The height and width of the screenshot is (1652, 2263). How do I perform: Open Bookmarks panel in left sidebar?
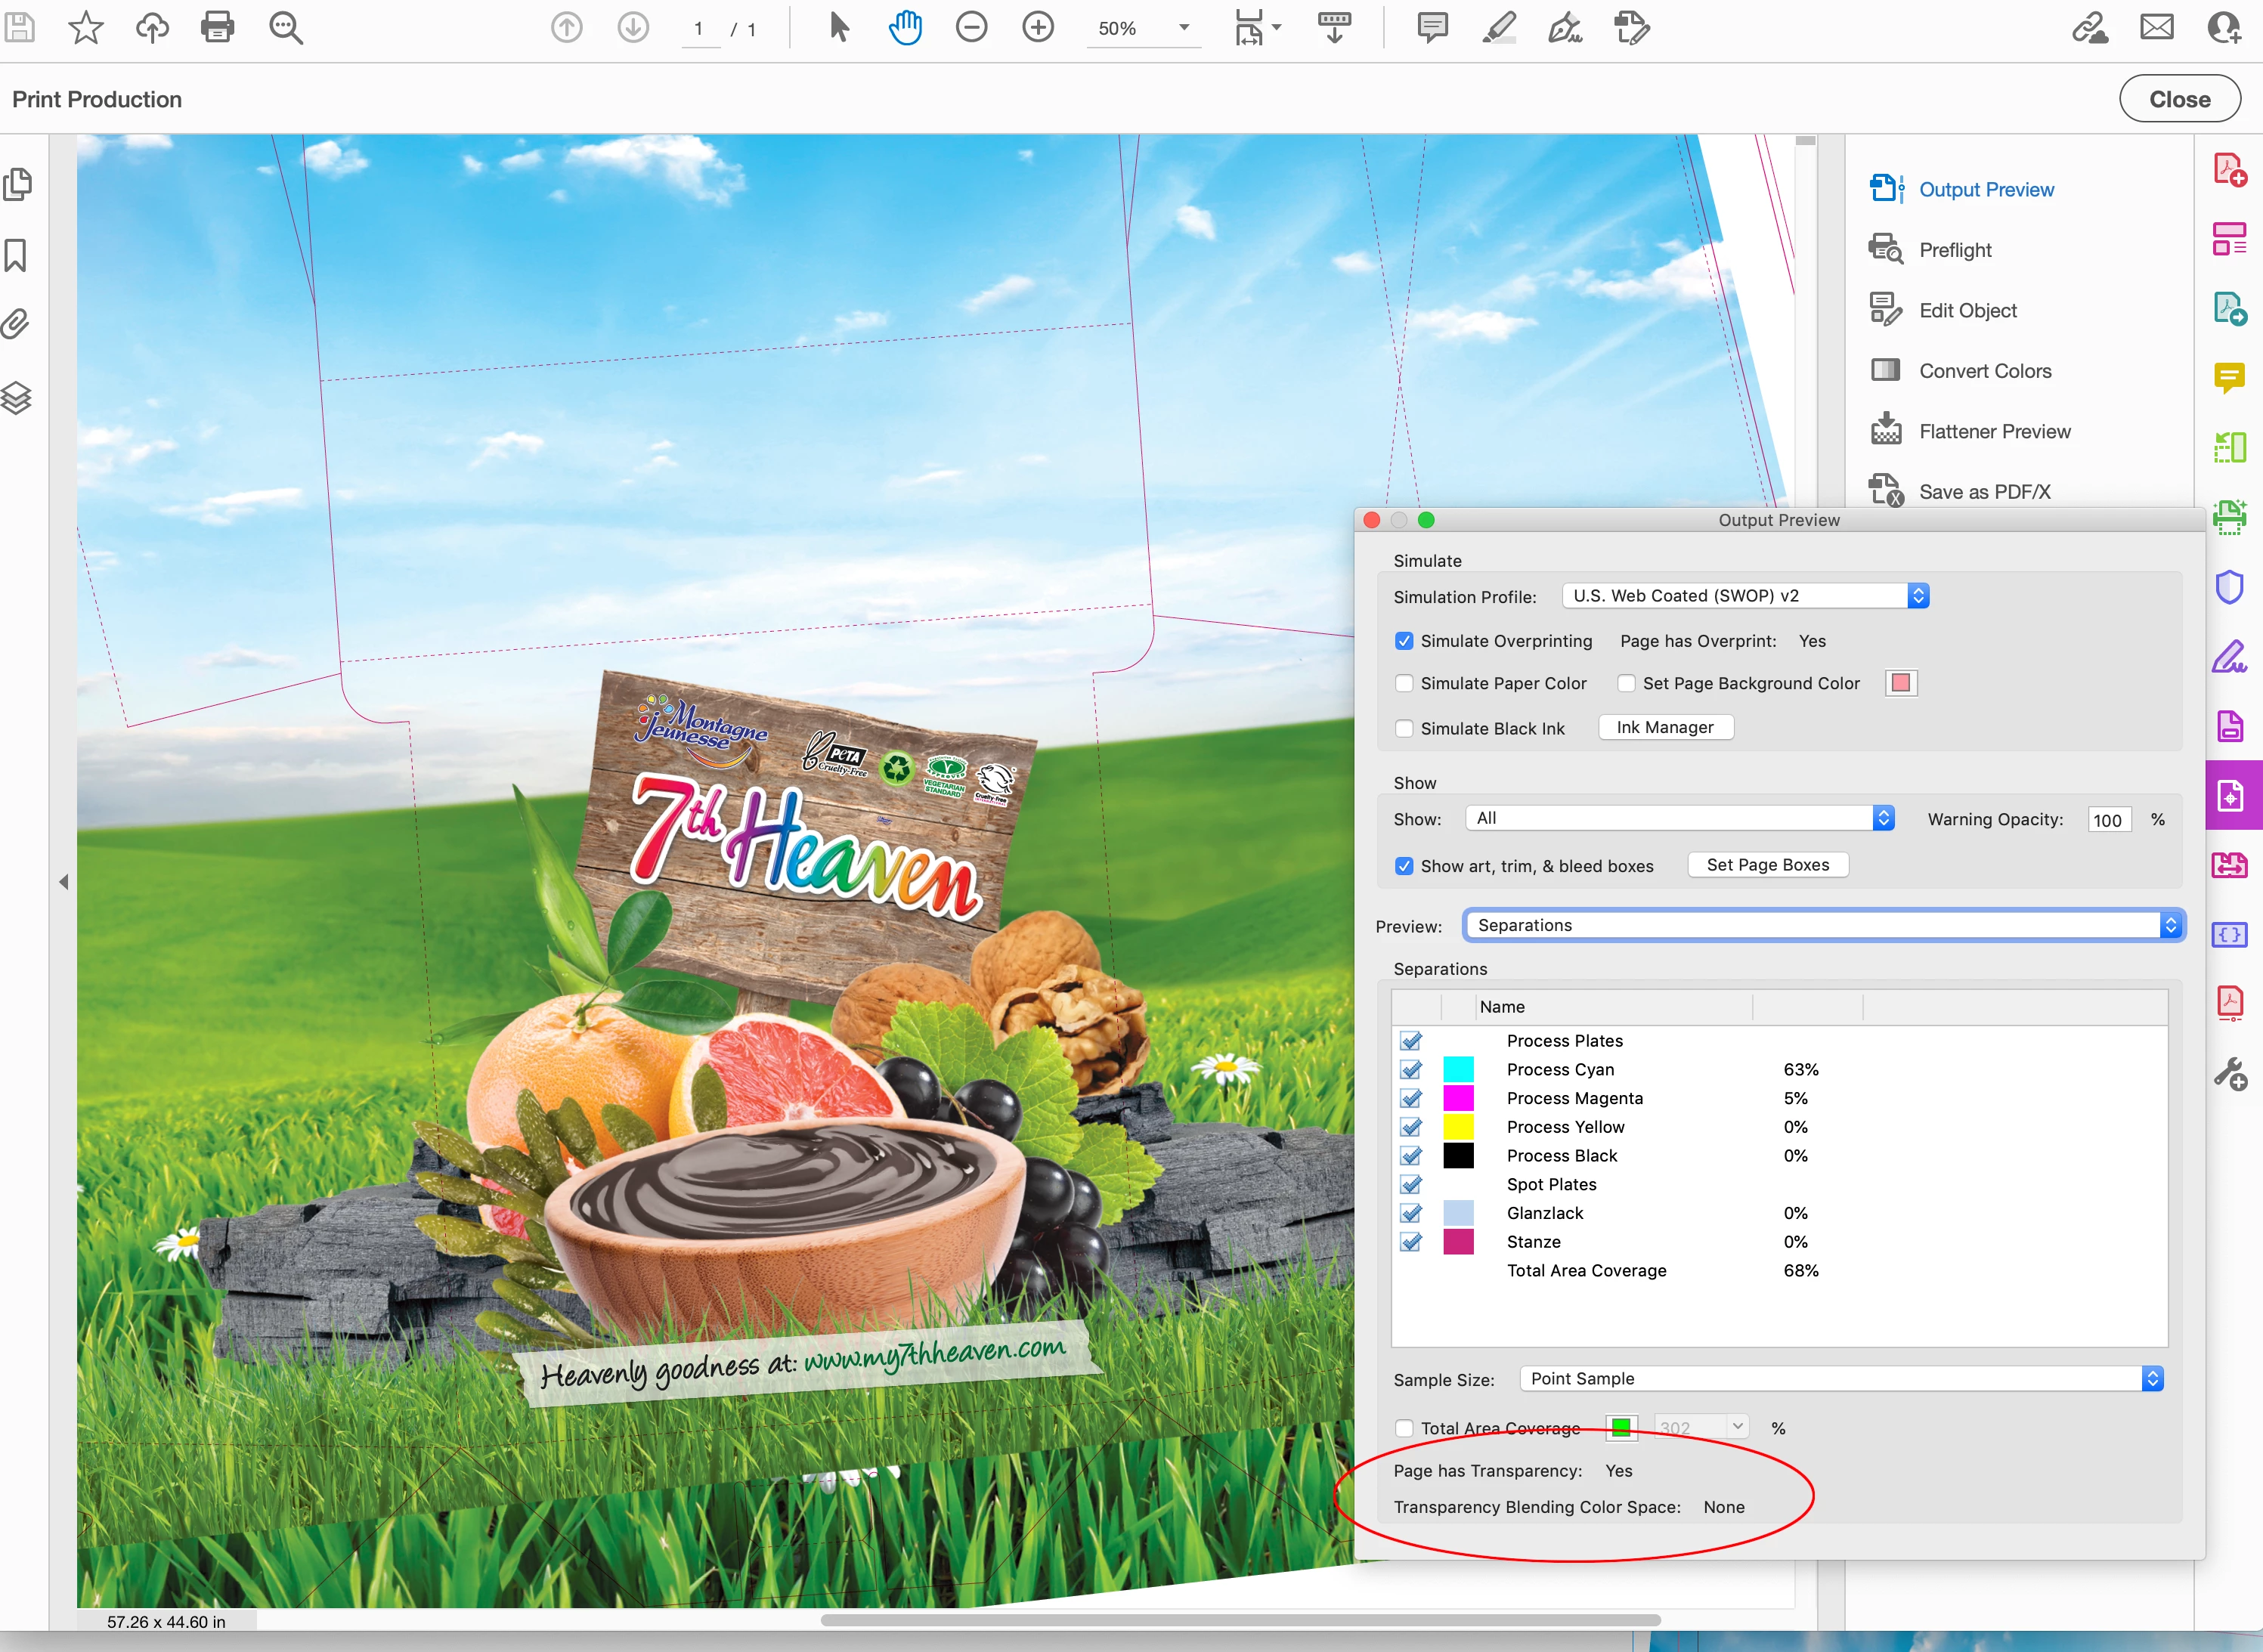coord(17,256)
